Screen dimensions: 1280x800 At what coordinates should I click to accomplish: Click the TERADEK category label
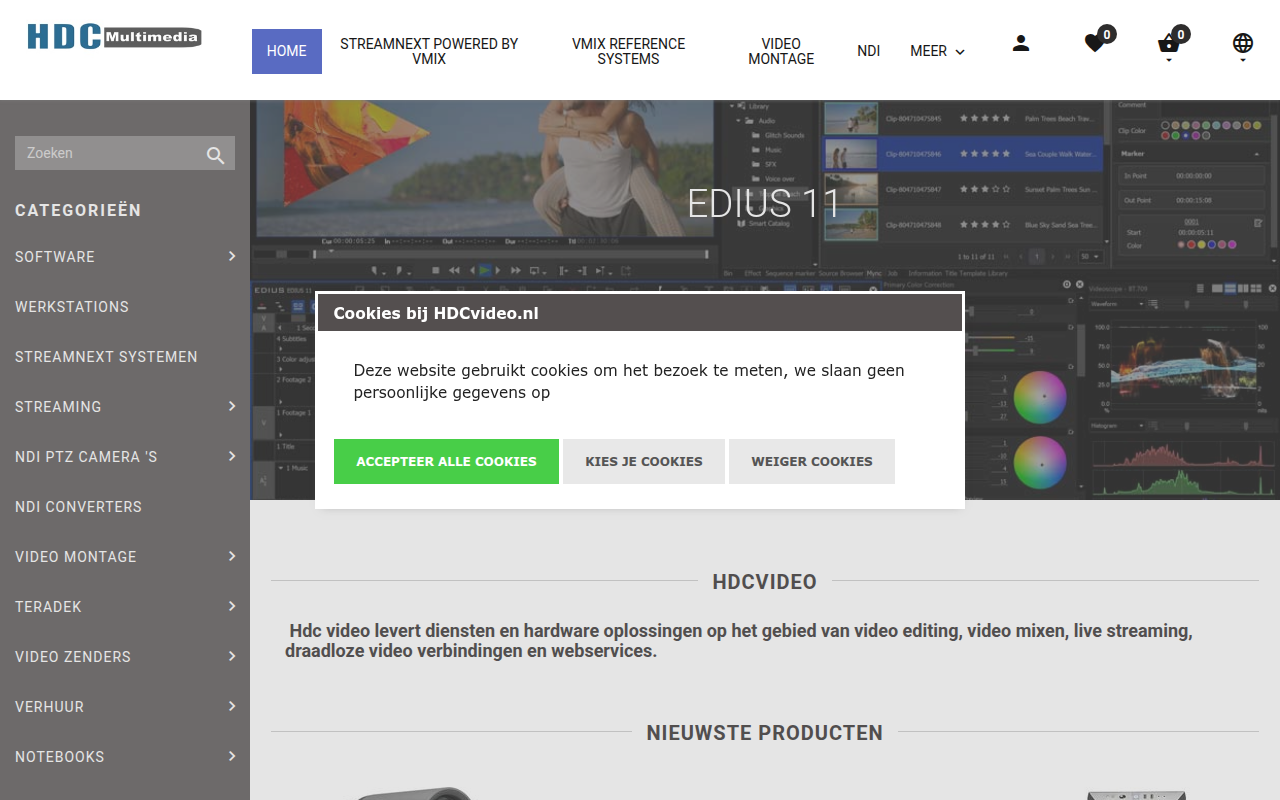coord(48,607)
